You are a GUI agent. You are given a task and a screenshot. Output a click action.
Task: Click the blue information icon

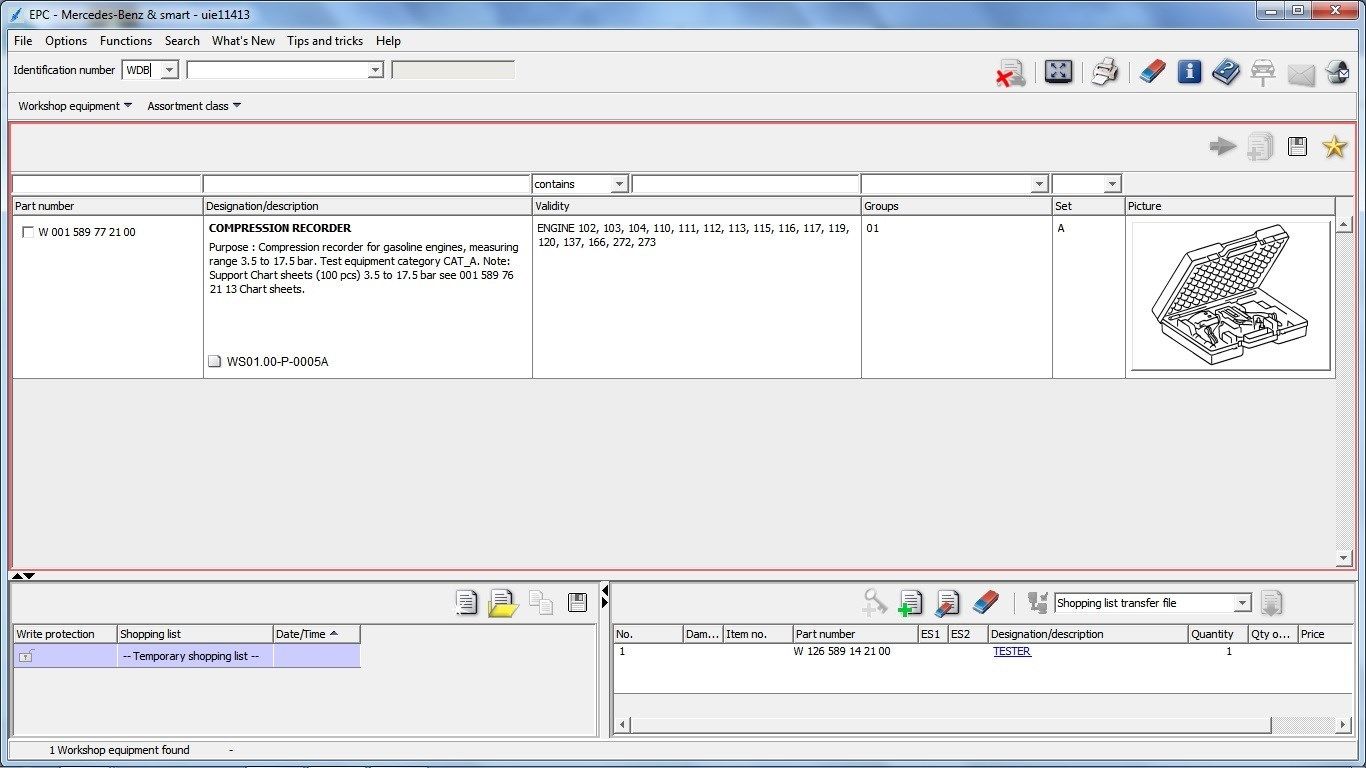(x=1189, y=72)
